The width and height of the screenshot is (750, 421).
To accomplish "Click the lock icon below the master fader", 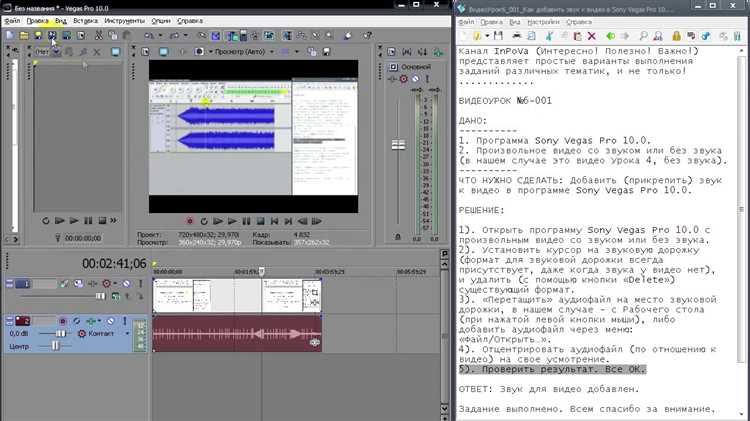I will coord(397,237).
